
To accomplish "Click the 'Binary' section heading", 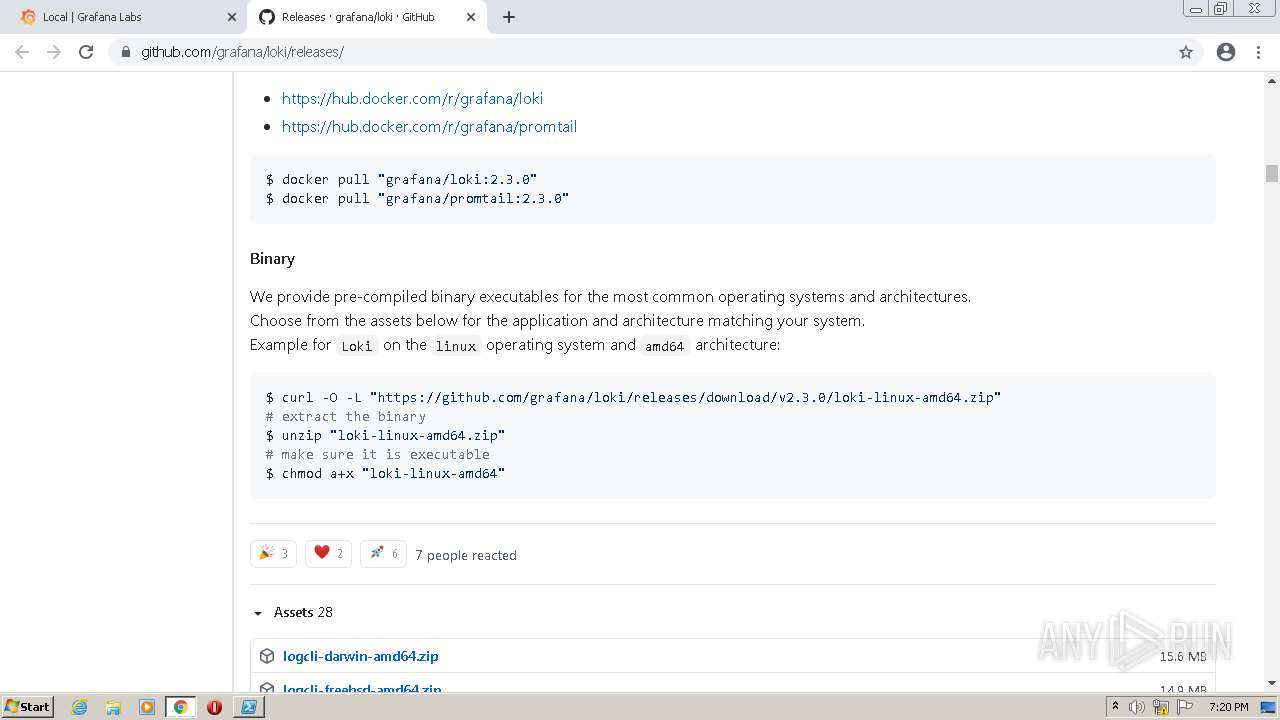I will pos(272,258).
